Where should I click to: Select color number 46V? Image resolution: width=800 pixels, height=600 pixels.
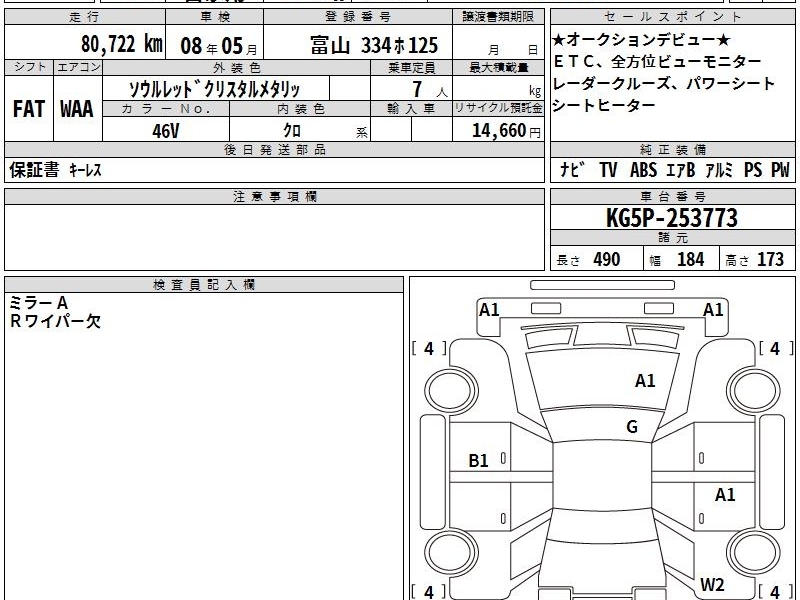click(x=166, y=131)
